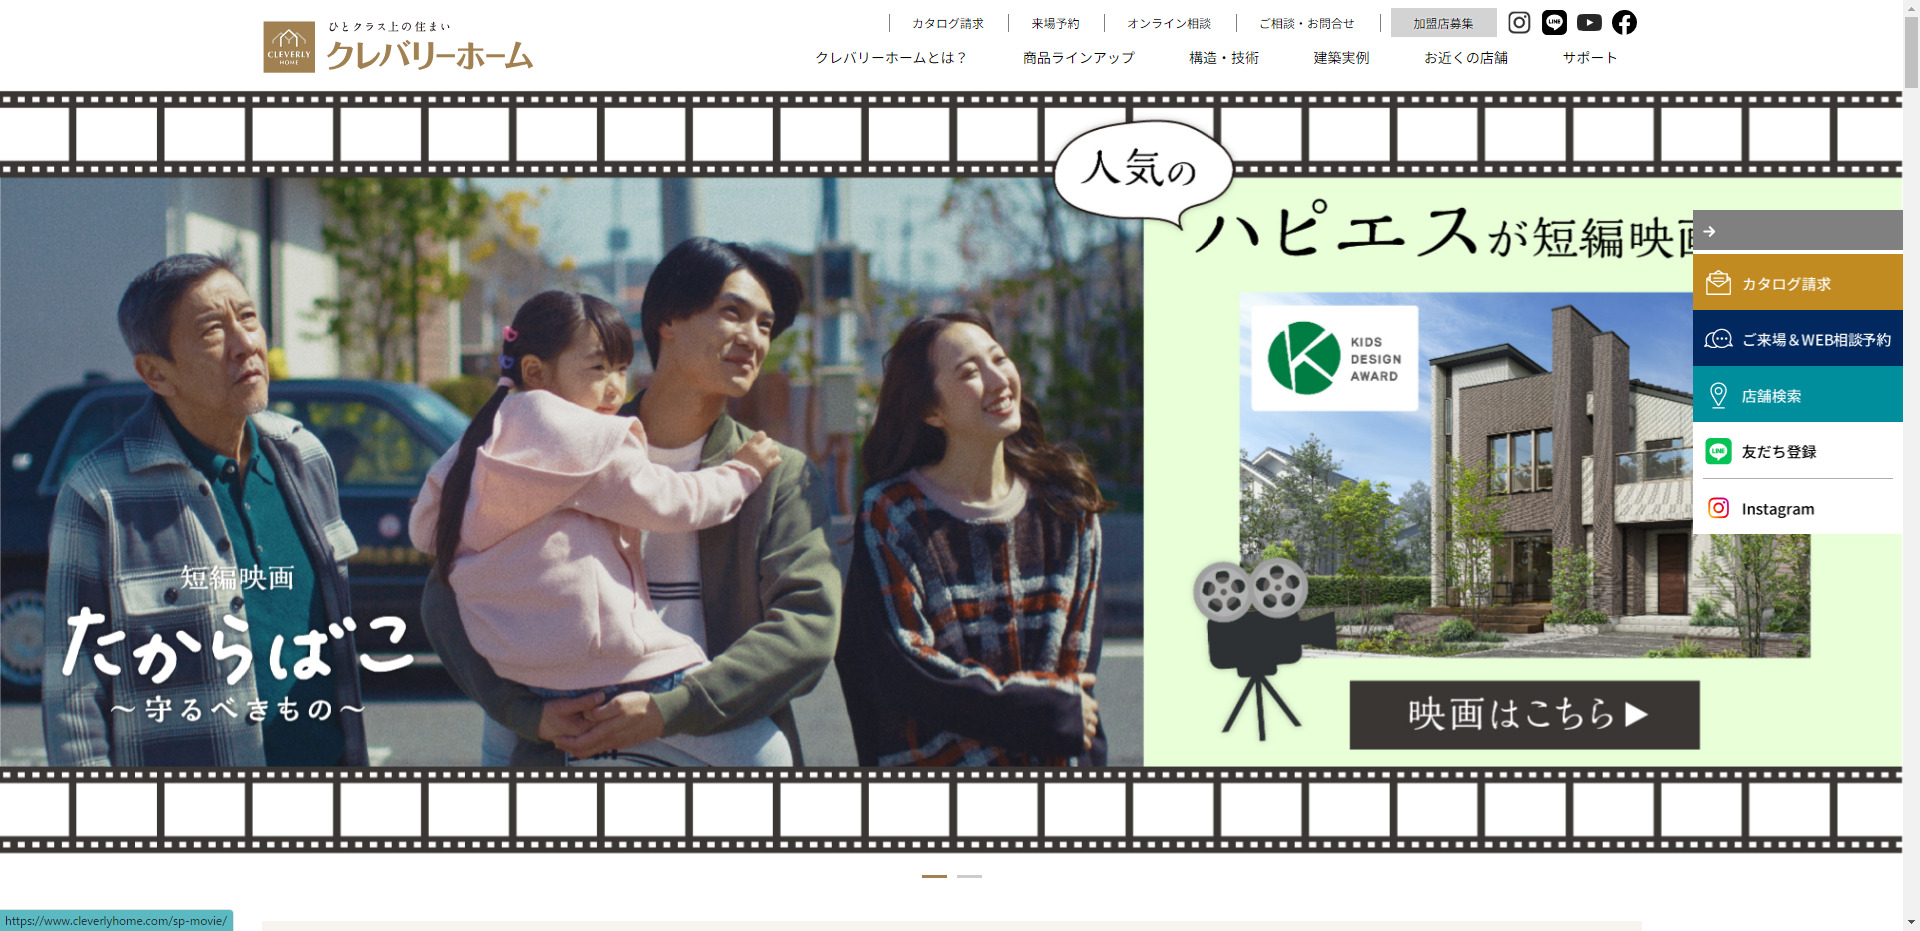The image size is (1920, 931).
Task: Expand the 商品ラインアップ menu
Action: click(1078, 58)
